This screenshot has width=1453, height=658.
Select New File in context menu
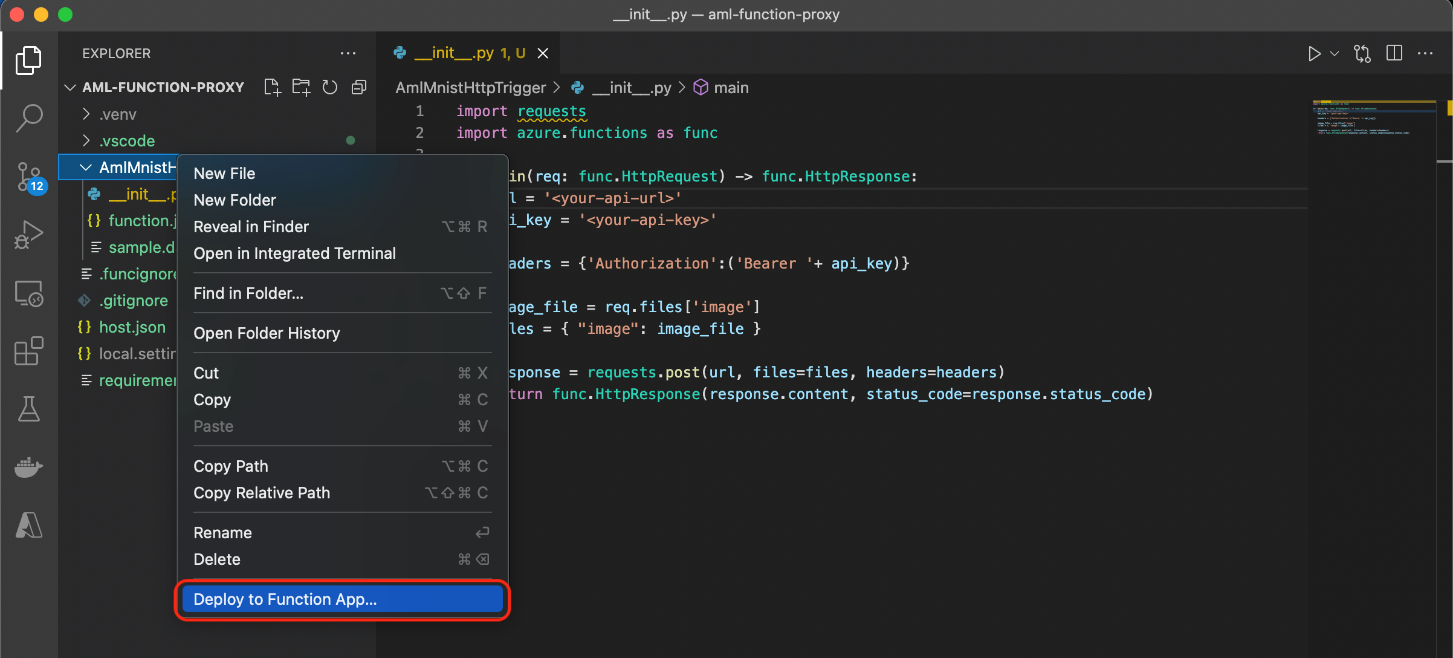[342, 173]
